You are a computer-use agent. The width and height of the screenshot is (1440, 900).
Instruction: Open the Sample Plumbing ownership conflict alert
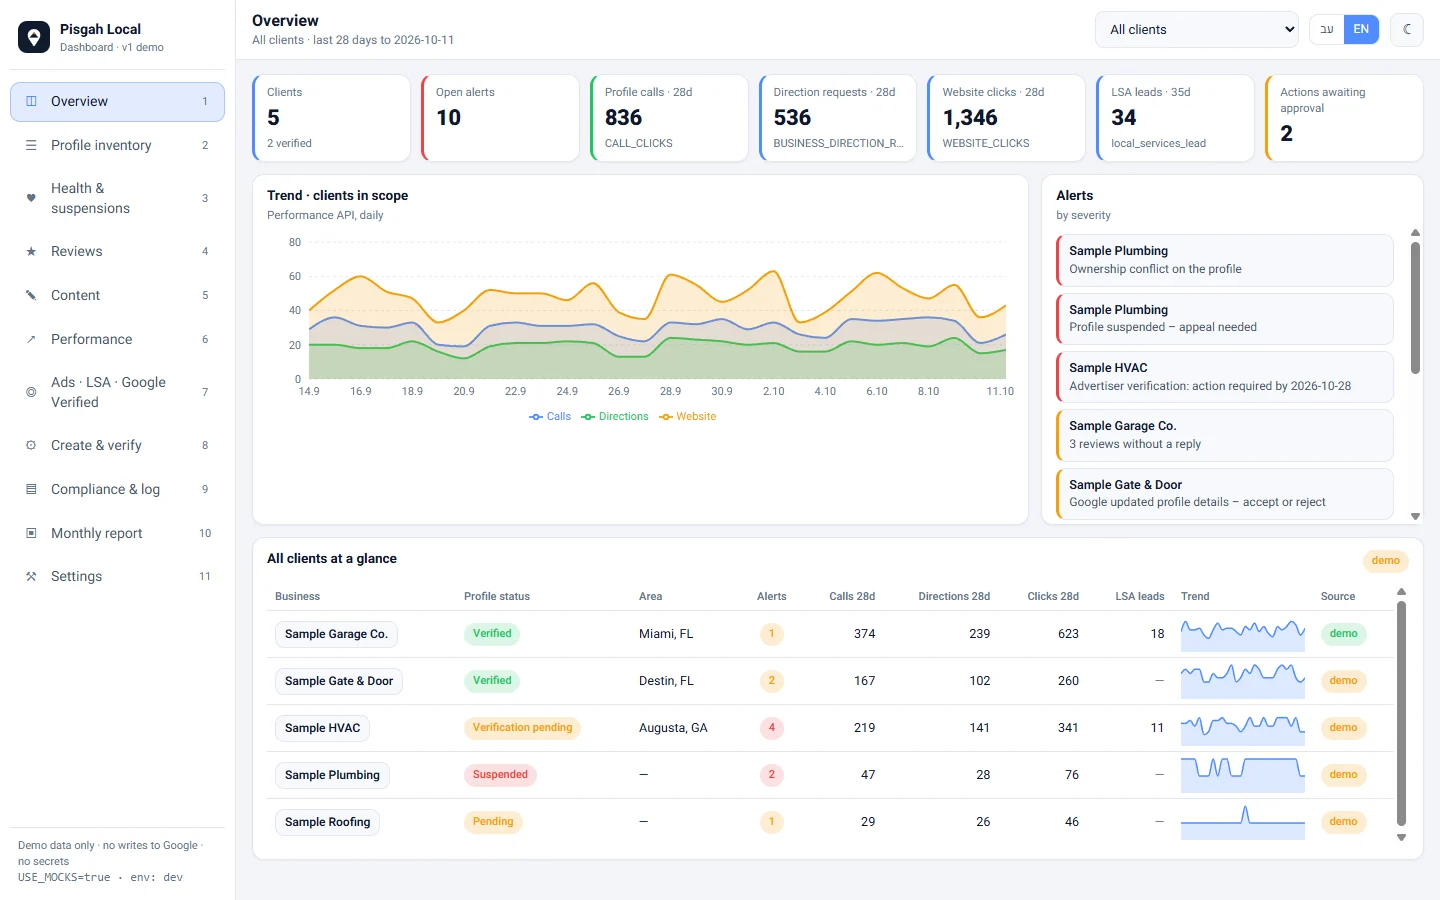[1225, 260]
